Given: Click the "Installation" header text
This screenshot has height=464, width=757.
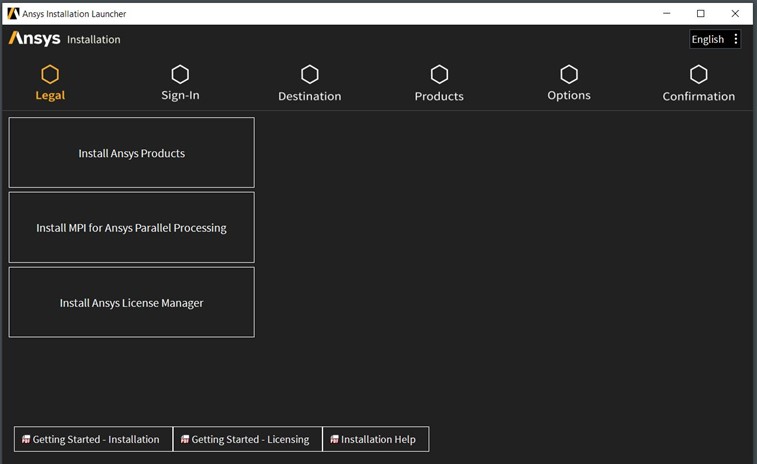Looking at the screenshot, I should [94, 40].
